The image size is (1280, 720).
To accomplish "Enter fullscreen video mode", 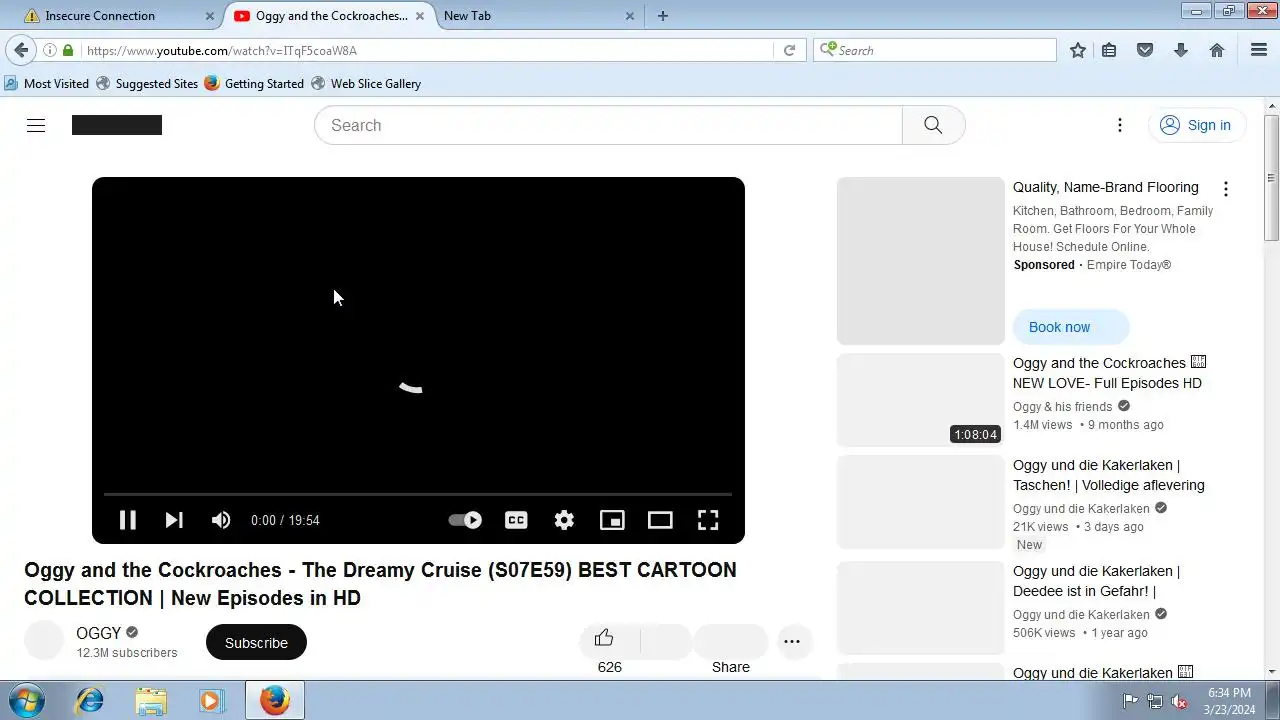I will coord(708,520).
